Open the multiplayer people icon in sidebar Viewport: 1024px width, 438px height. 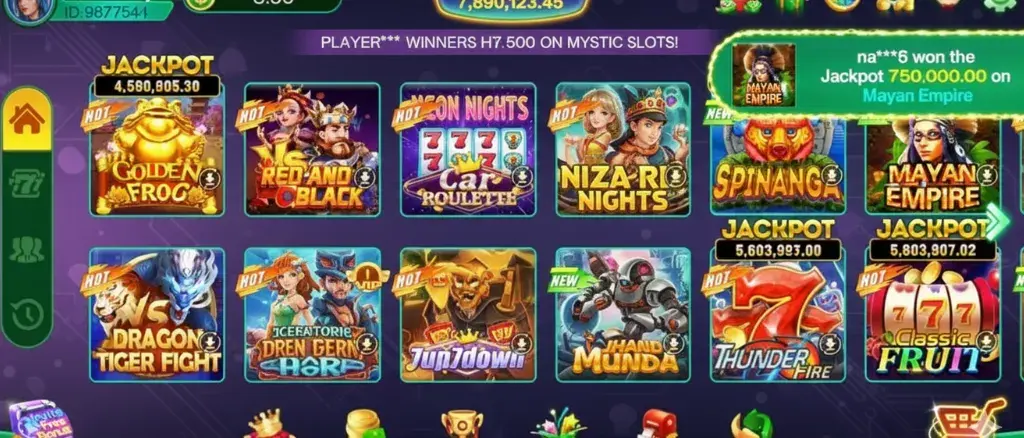point(27,250)
